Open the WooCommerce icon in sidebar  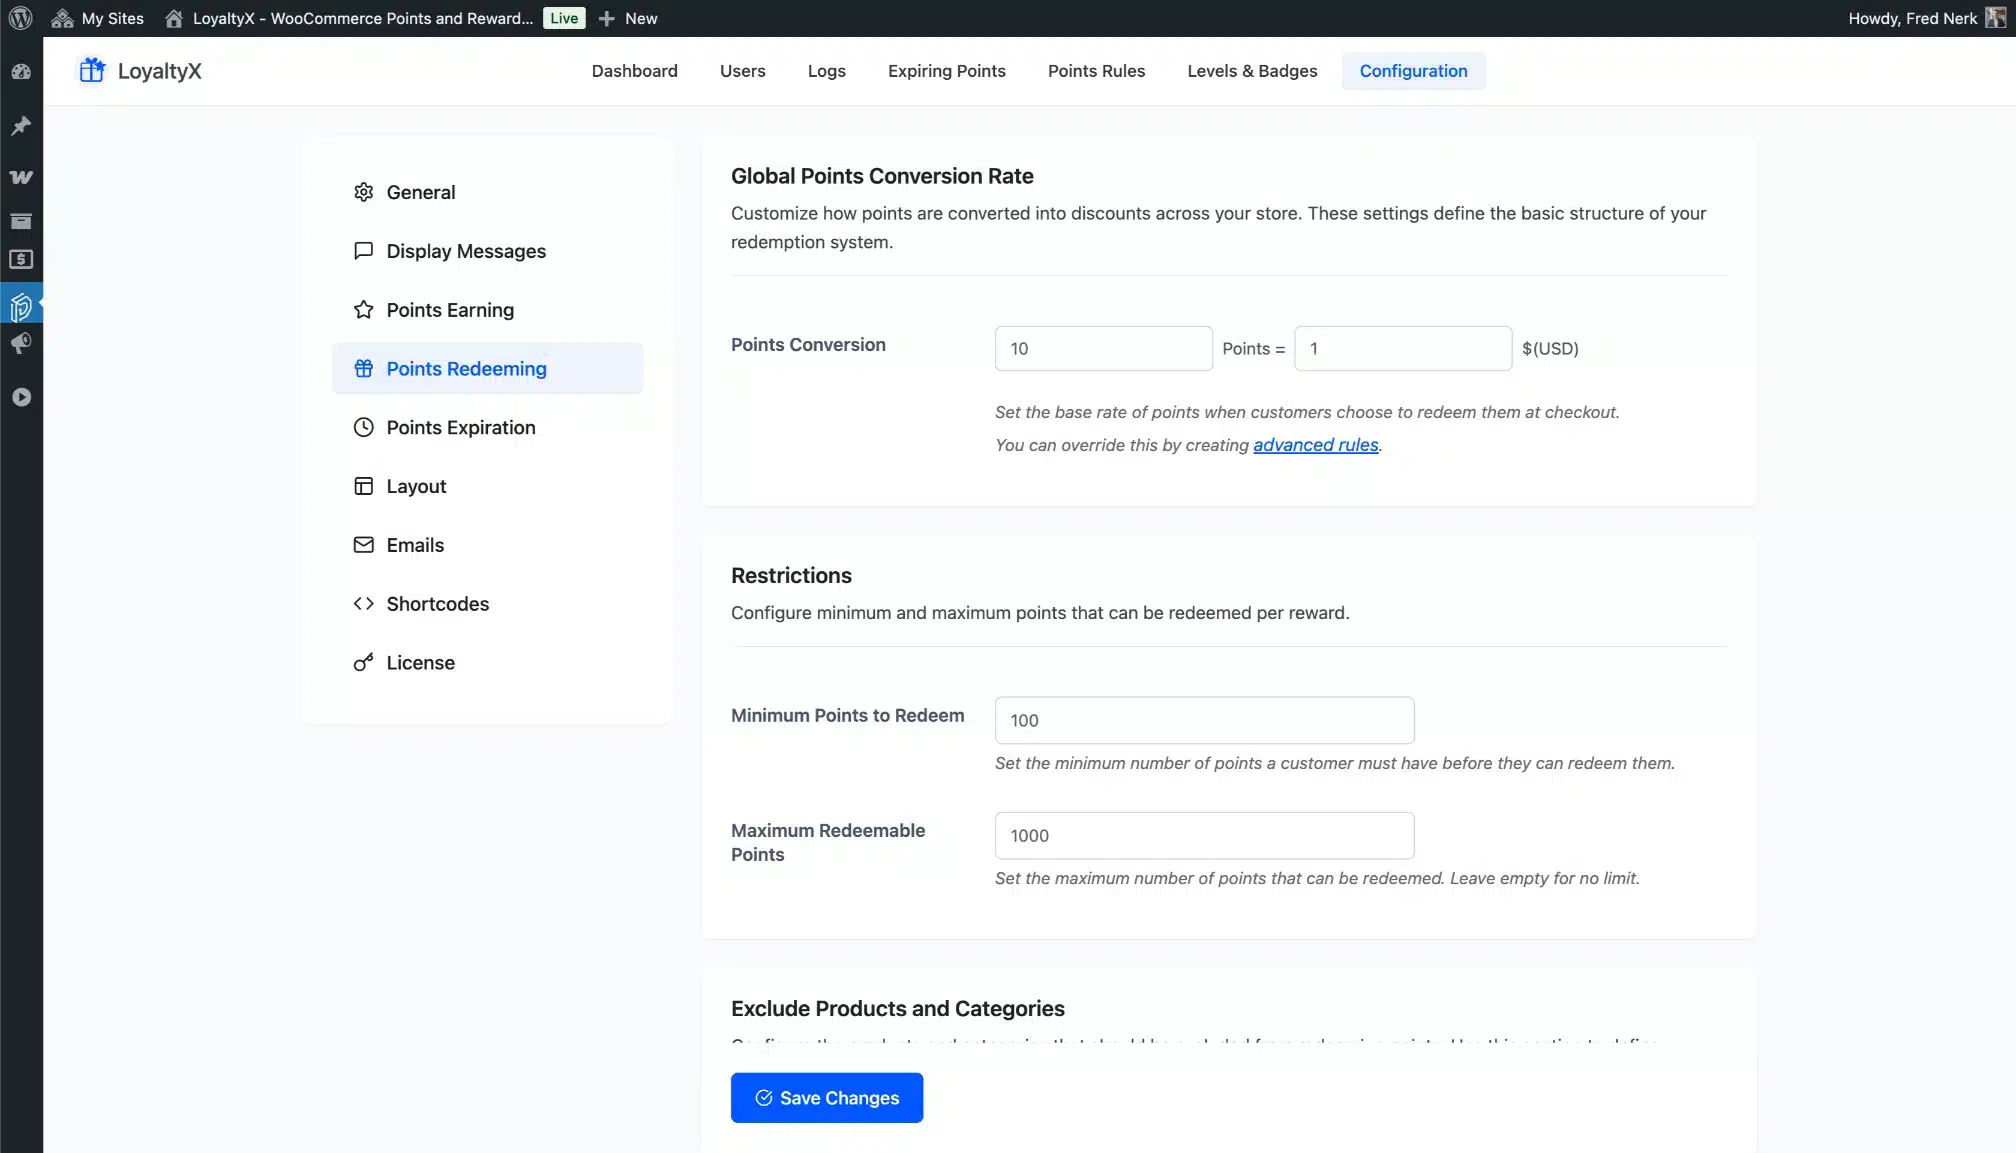[x=21, y=177]
